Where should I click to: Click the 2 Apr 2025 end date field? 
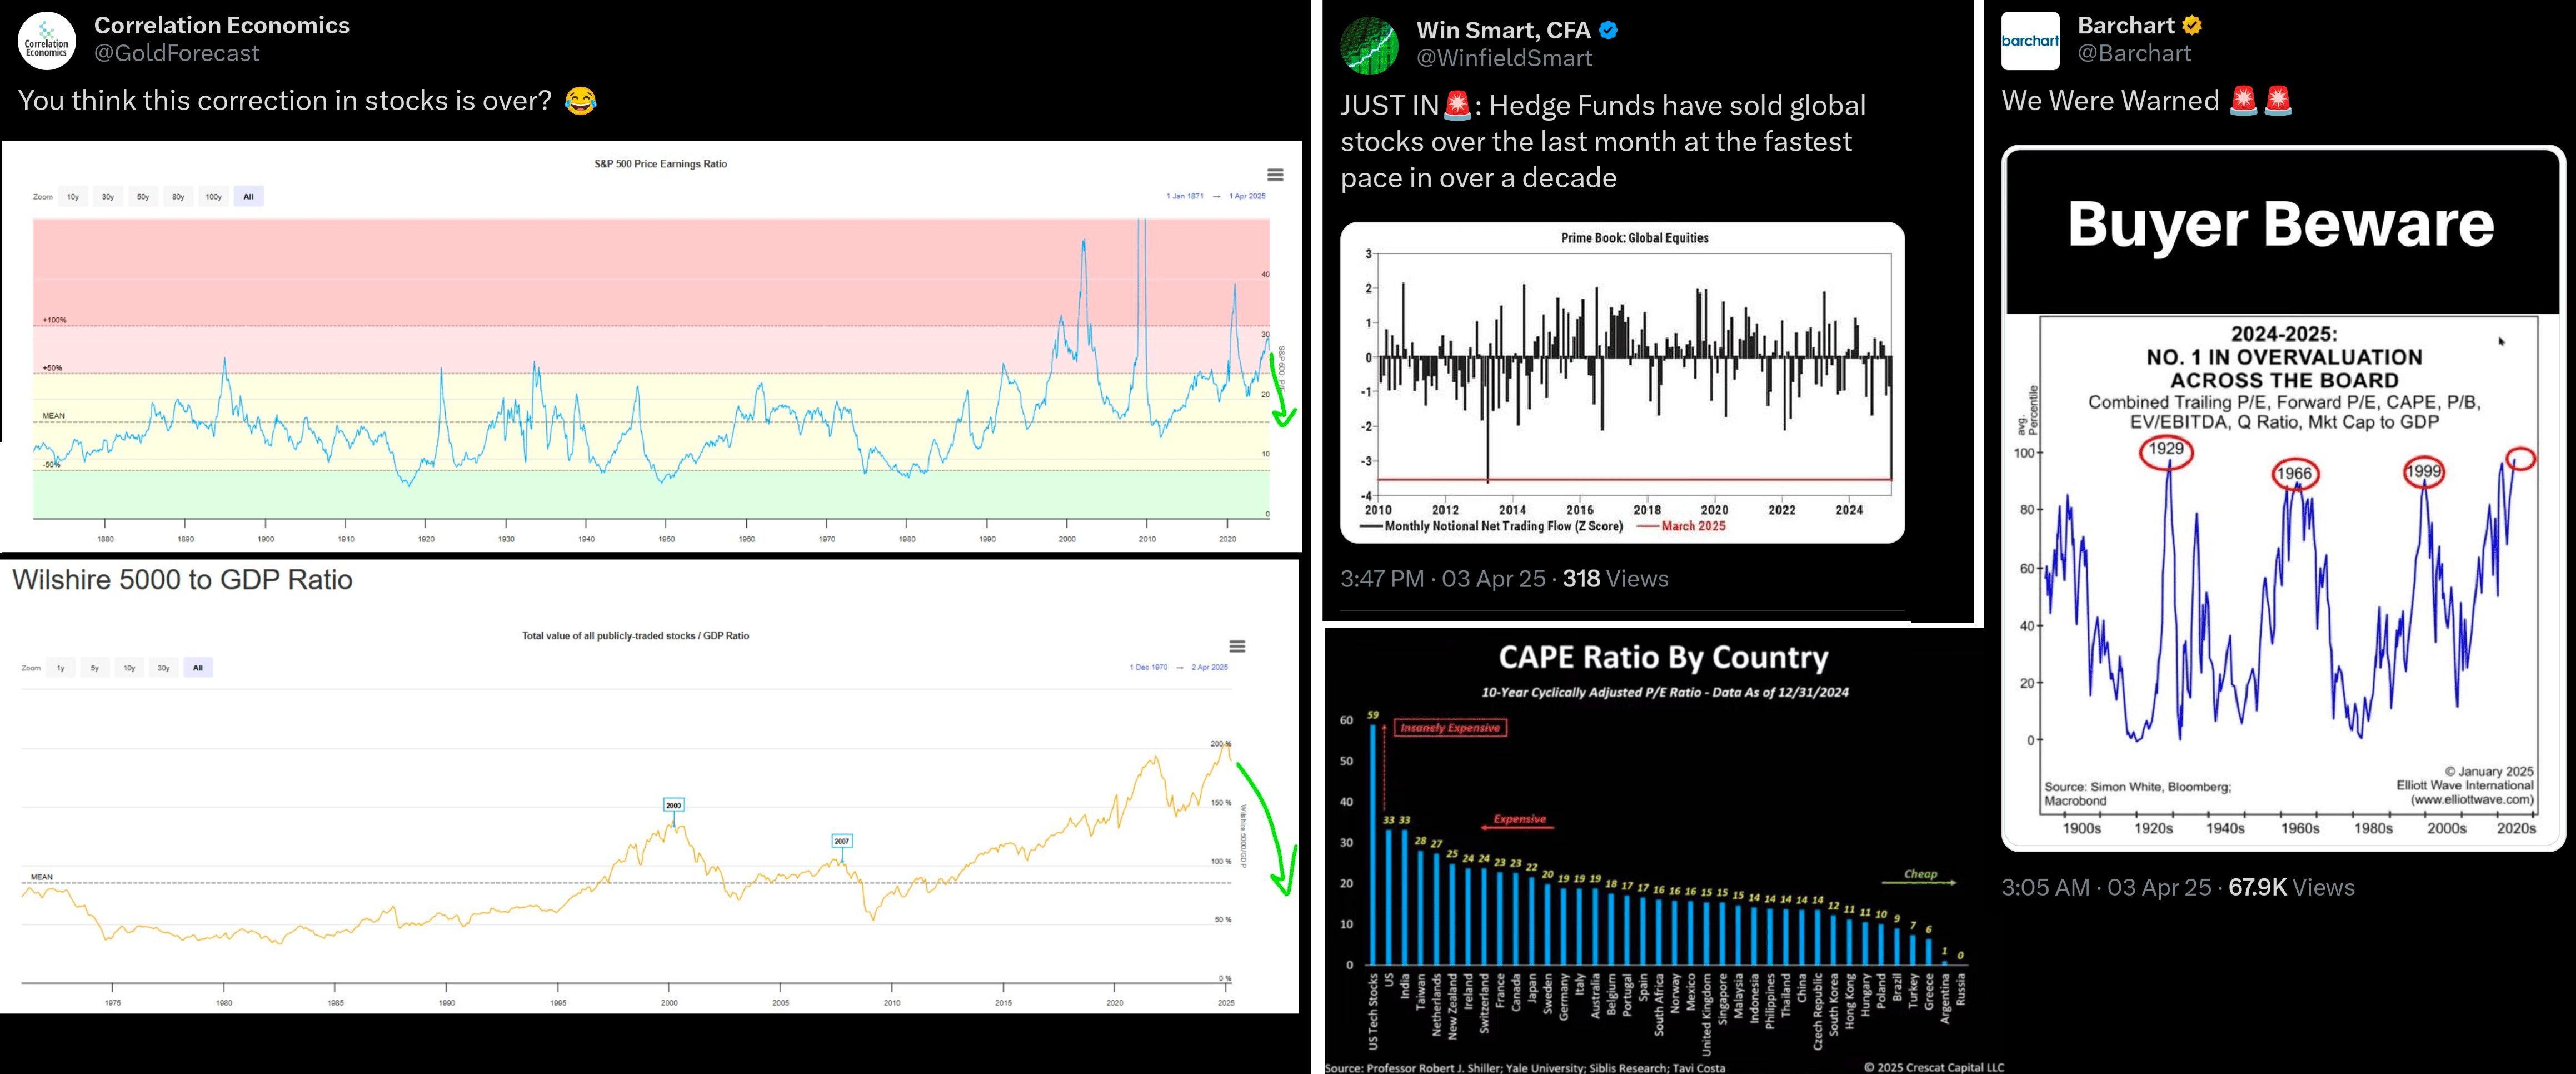tap(1209, 667)
